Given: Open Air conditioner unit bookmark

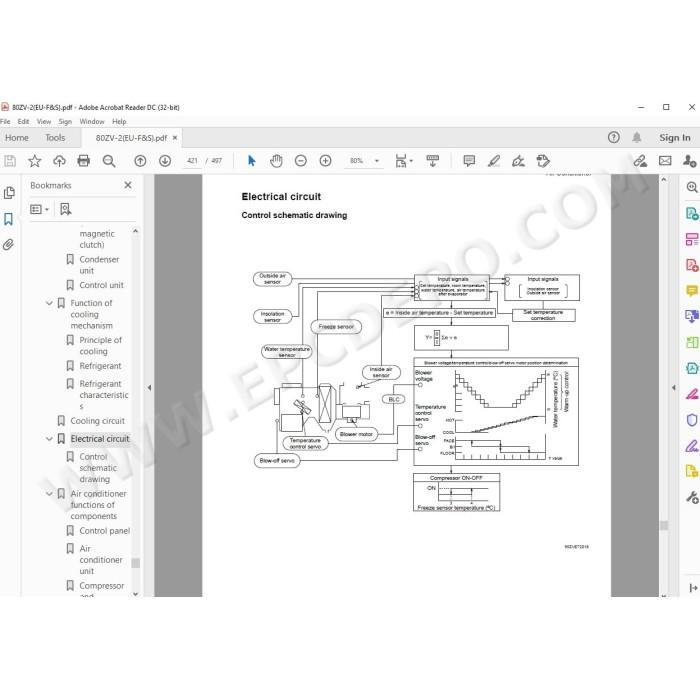Looking at the screenshot, I should coord(100,559).
